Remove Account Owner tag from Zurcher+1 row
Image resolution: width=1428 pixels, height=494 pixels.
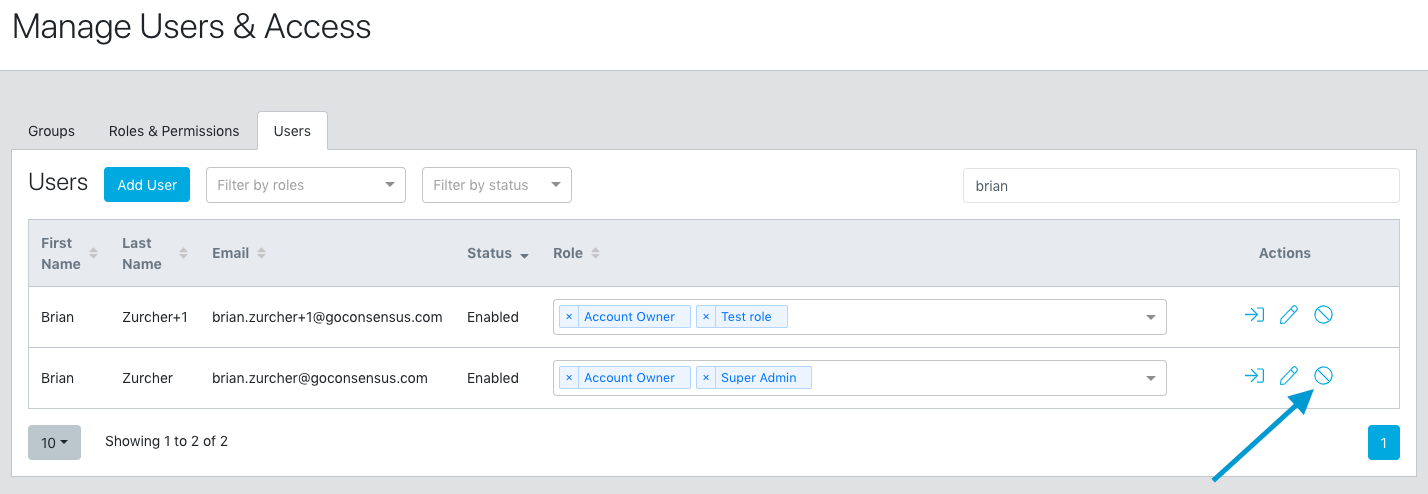[569, 317]
